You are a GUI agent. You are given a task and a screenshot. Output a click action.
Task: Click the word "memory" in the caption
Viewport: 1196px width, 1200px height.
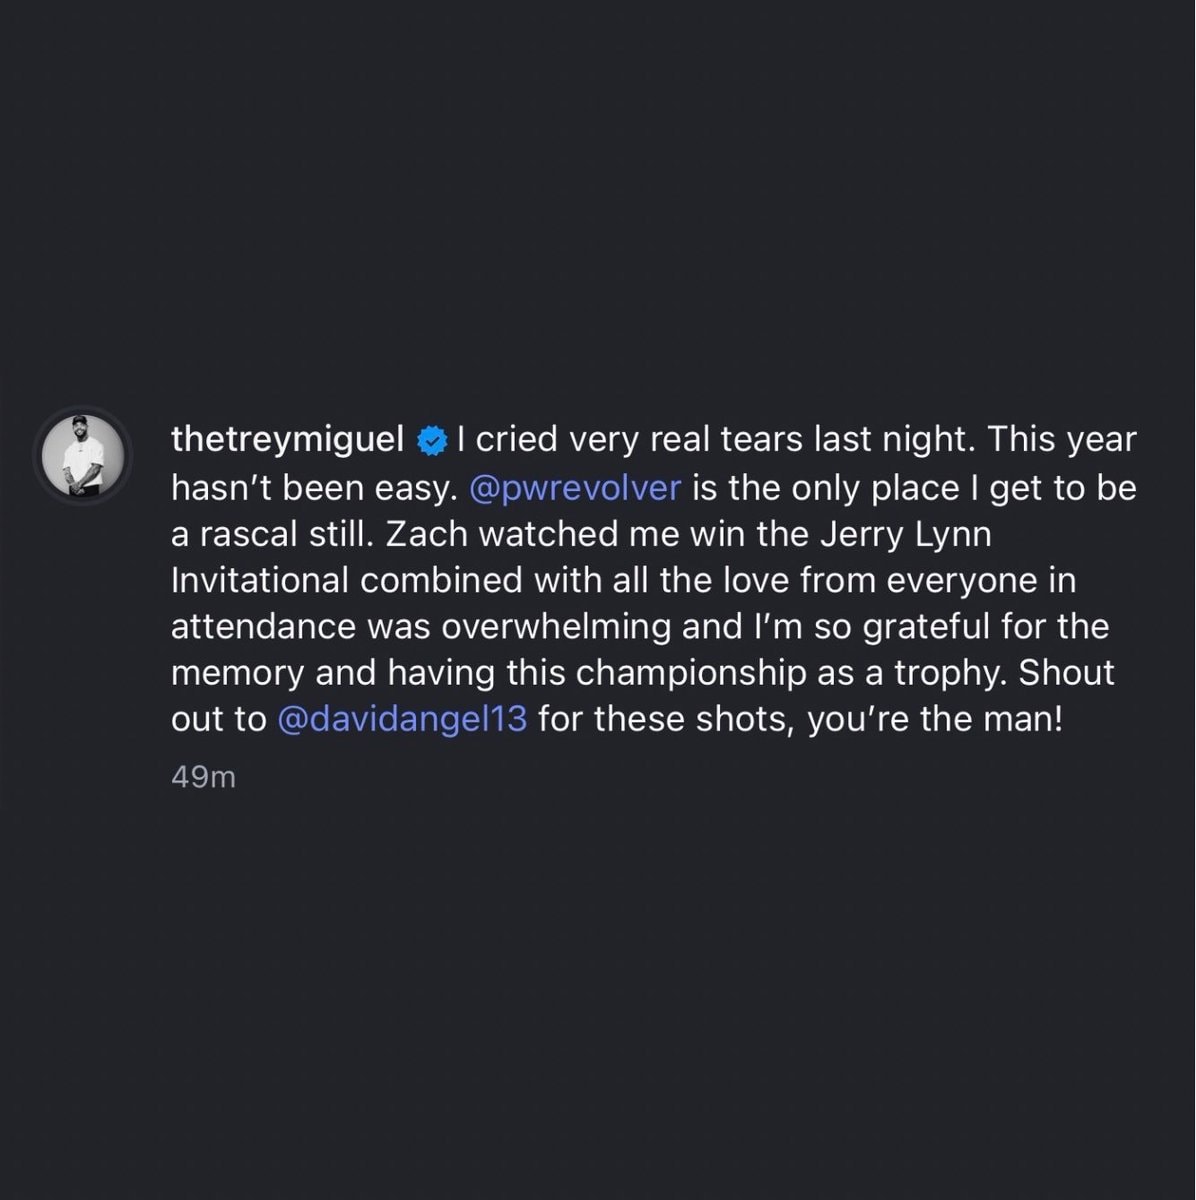(x=237, y=673)
